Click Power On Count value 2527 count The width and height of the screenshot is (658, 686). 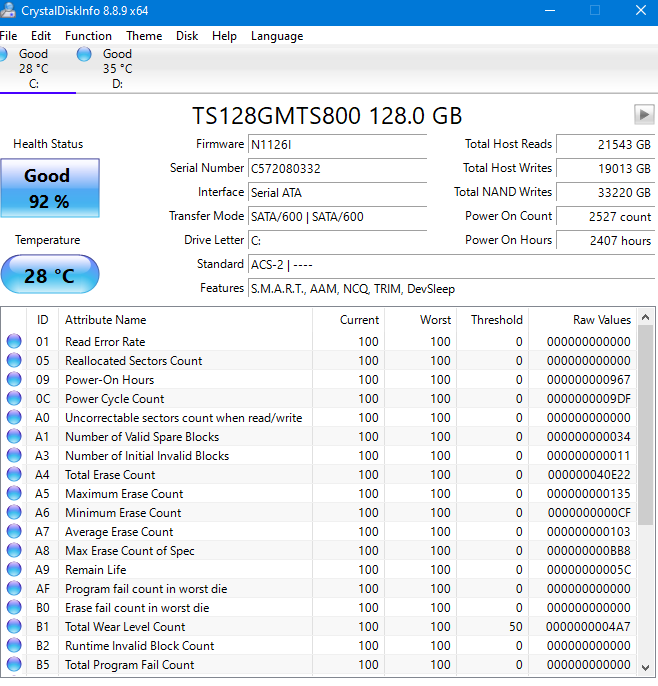[x=605, y=217]
